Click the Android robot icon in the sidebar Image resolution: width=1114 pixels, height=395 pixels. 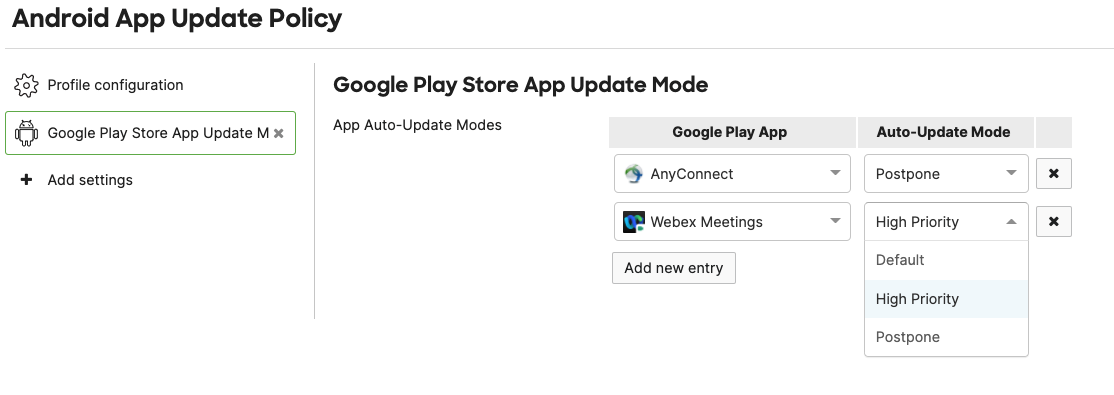pos(26,133)
